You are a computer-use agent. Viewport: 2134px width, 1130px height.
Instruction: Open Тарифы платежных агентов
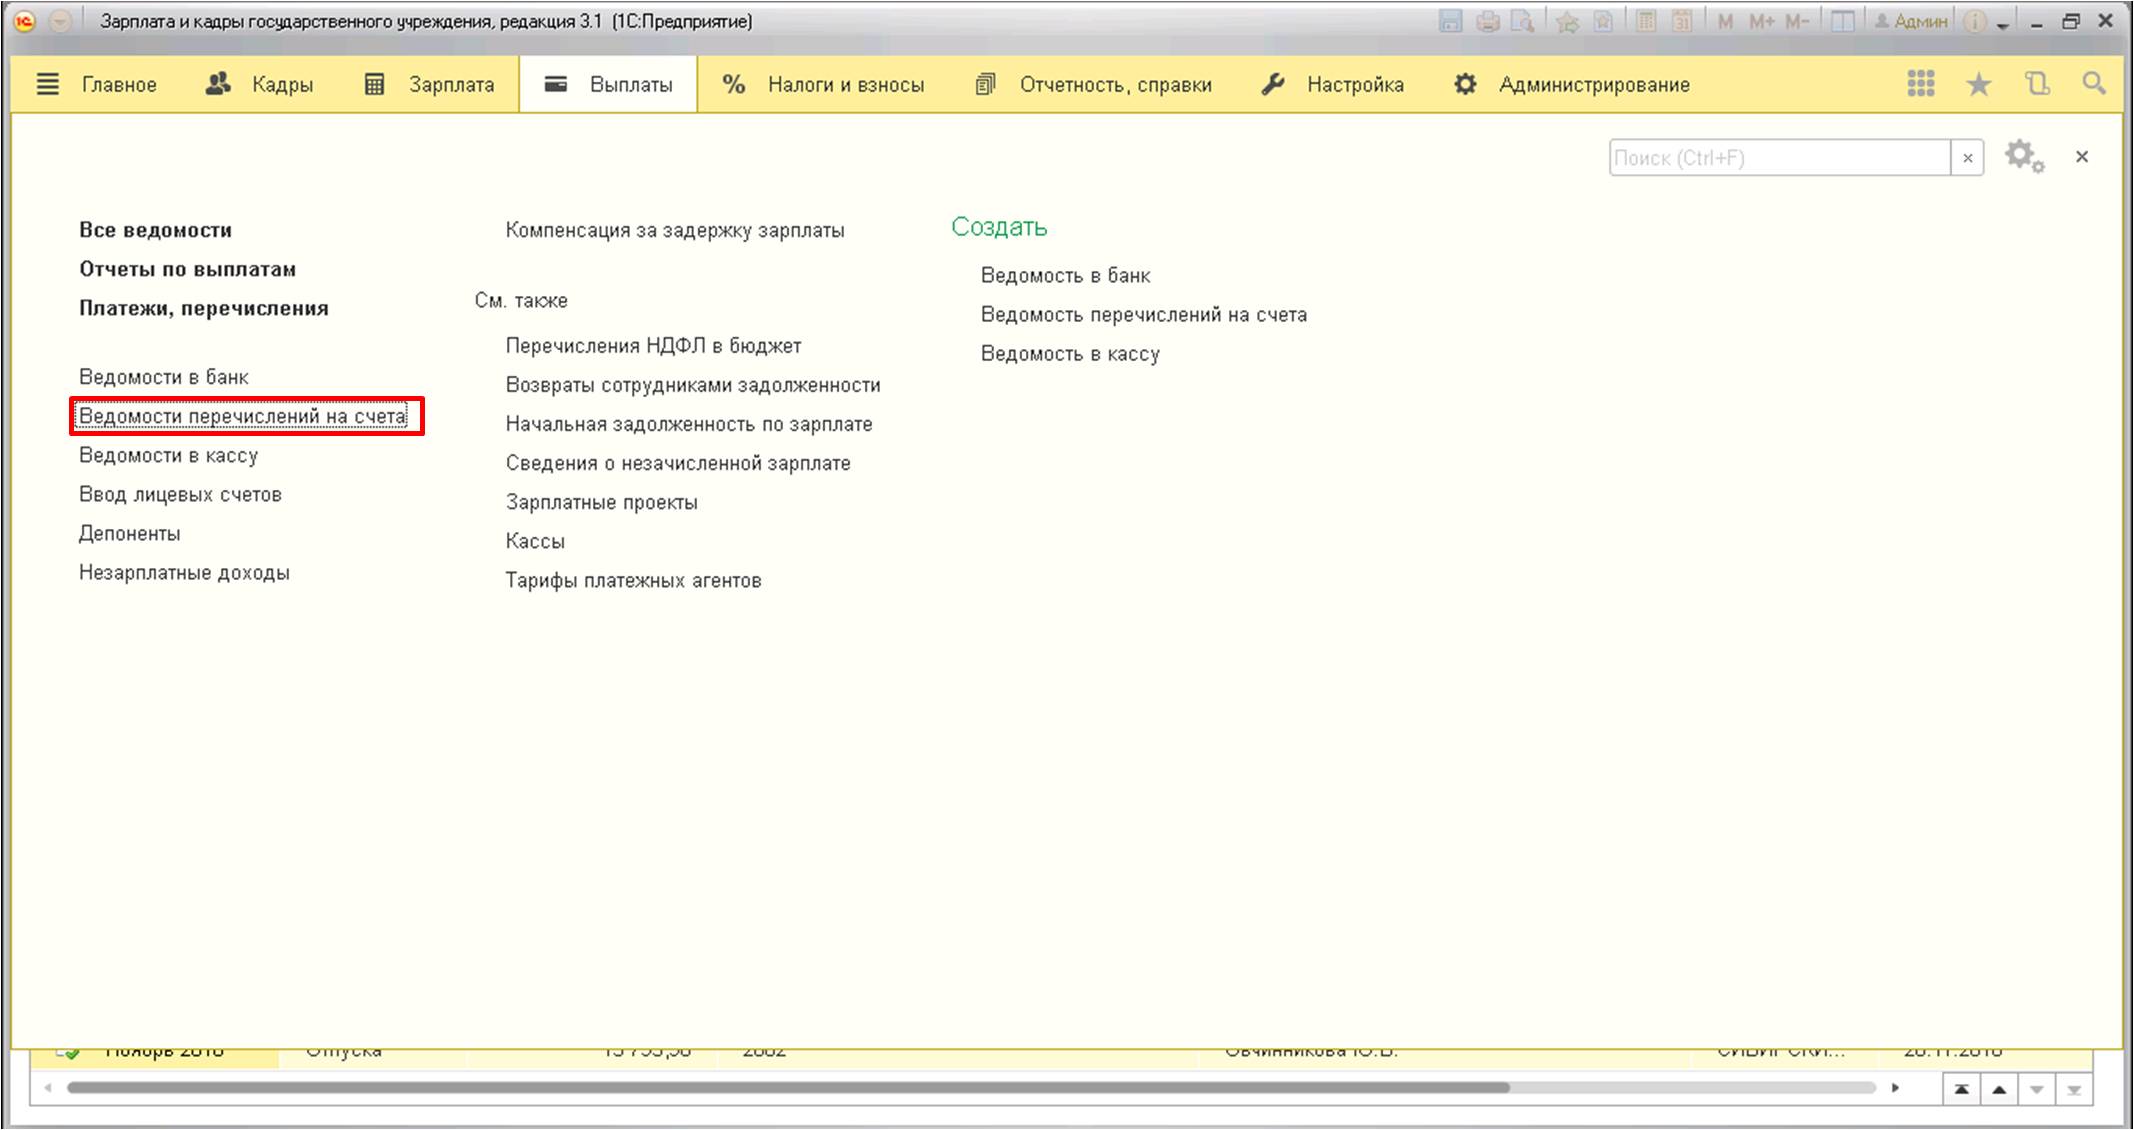[634, 581]
